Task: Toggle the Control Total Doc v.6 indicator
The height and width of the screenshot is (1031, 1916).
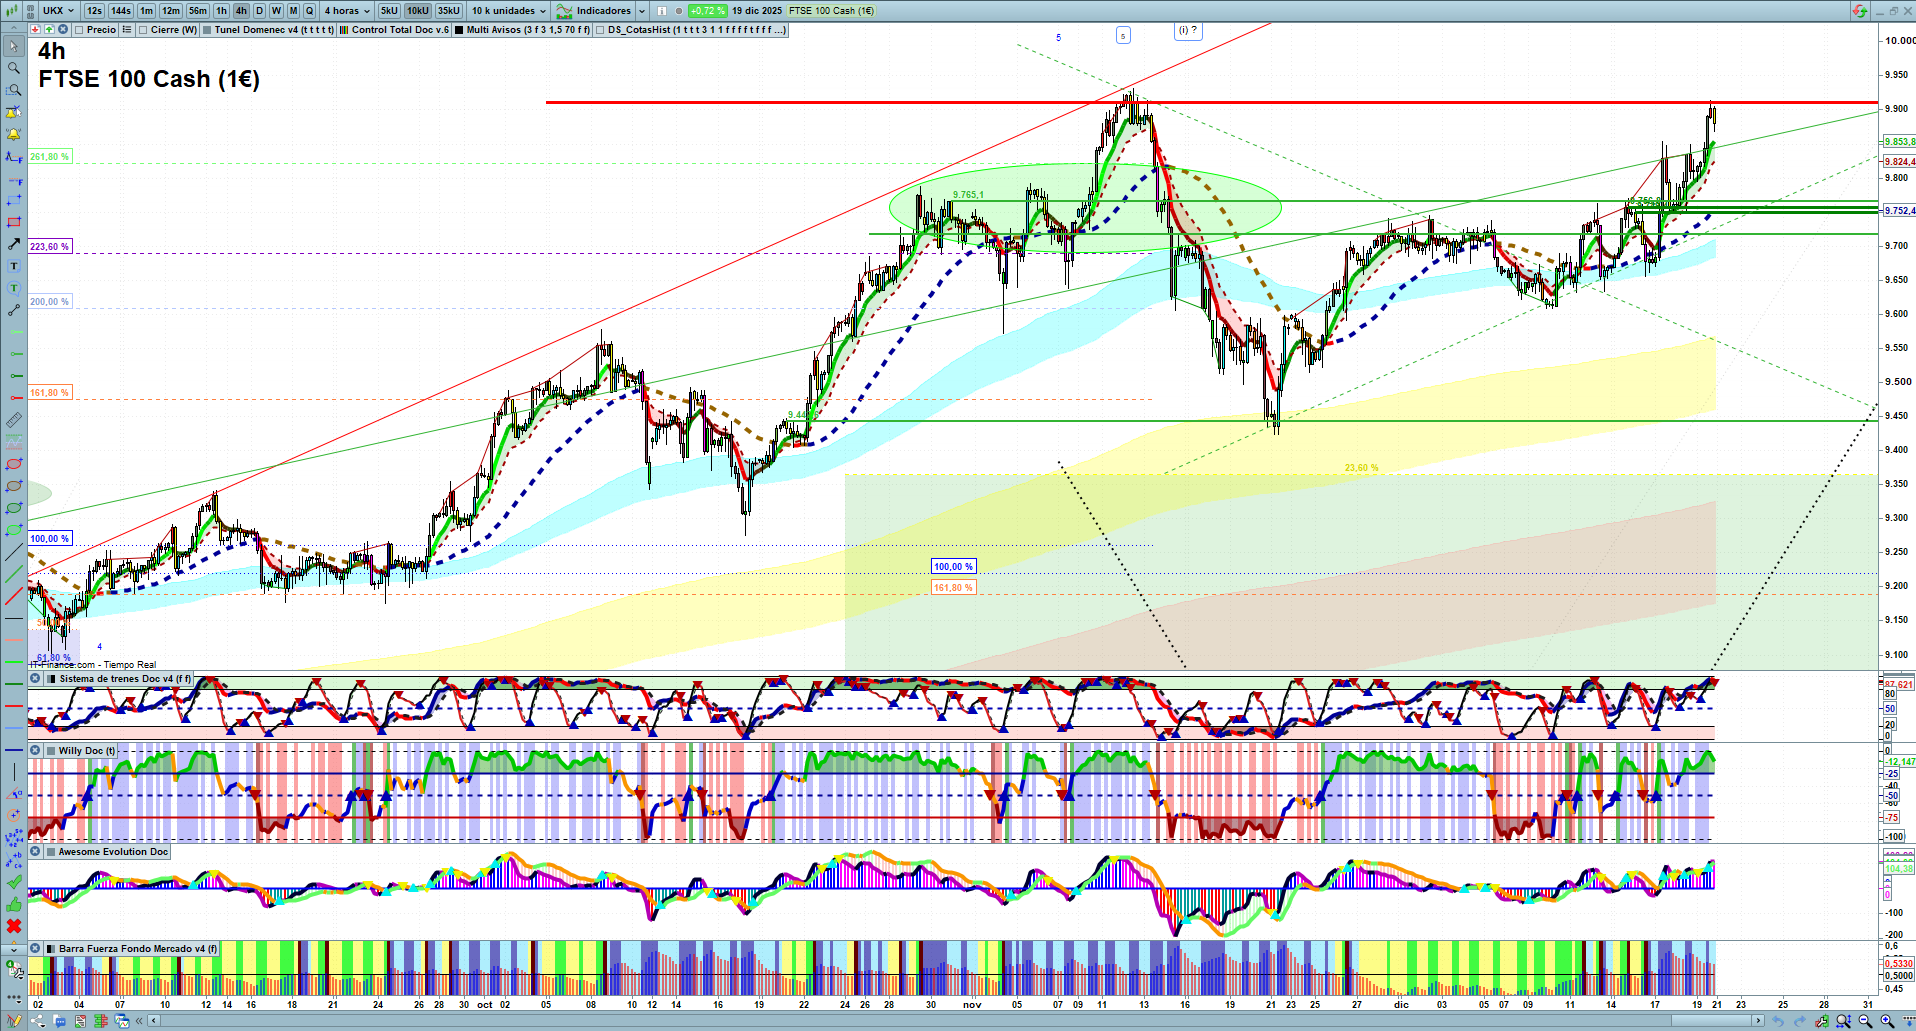Action: point(344,30)
